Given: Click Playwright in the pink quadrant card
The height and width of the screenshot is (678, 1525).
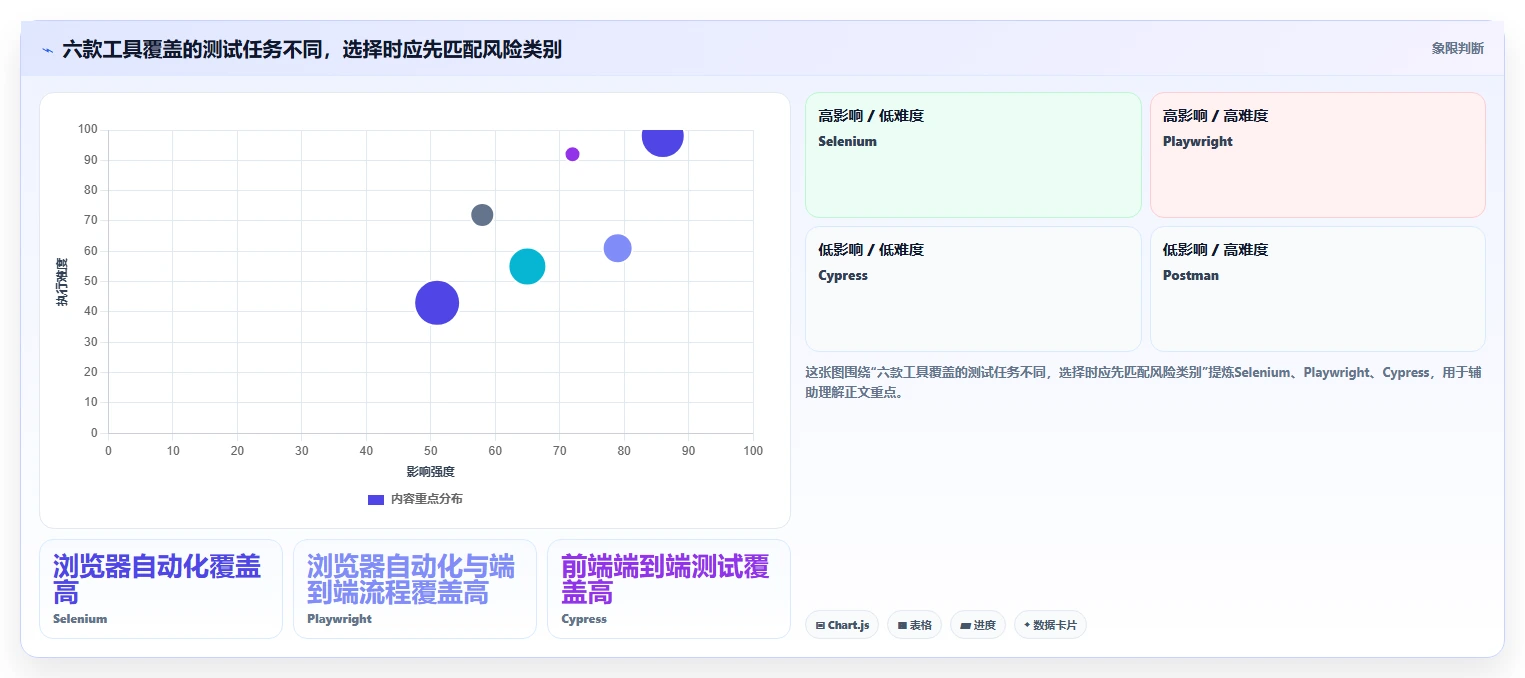Looking at the screenshot, I should point(1198,141).
